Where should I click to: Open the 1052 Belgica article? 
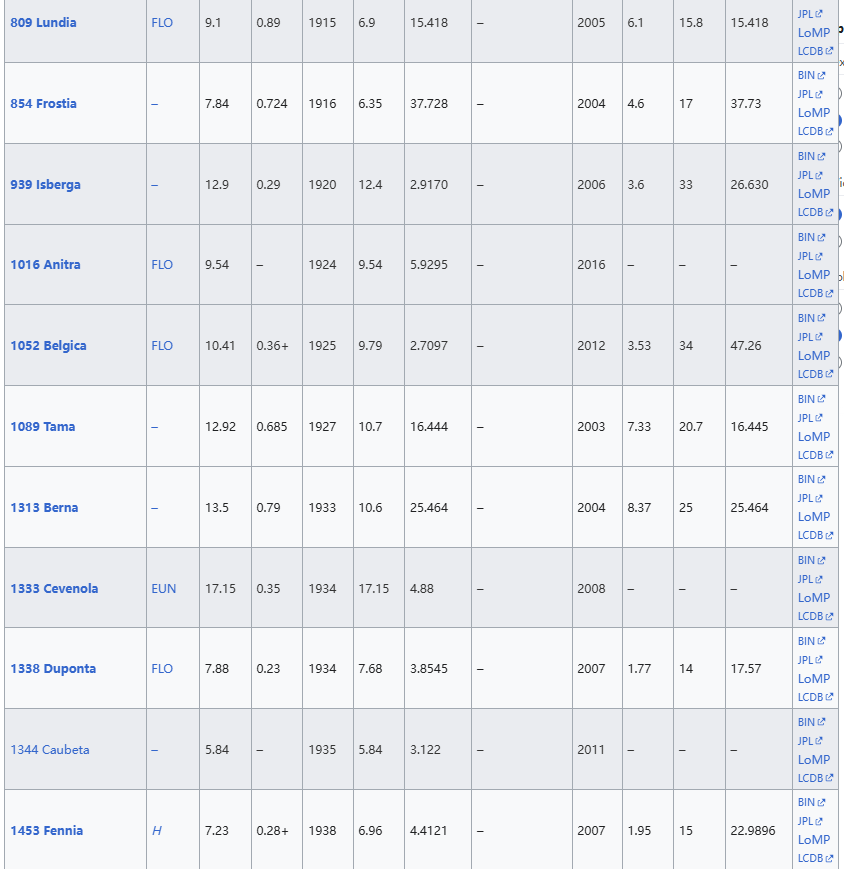48,345
